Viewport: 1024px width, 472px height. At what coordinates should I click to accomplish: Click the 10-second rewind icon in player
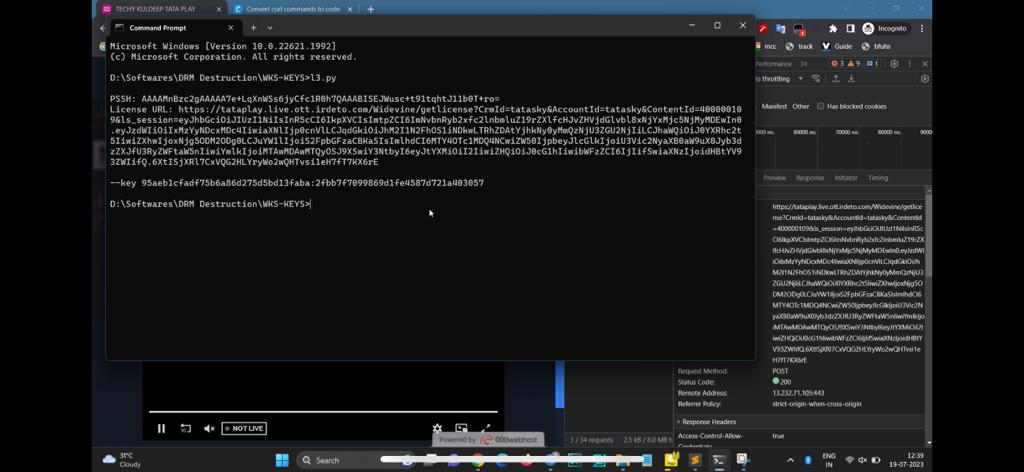click(185, 428)
